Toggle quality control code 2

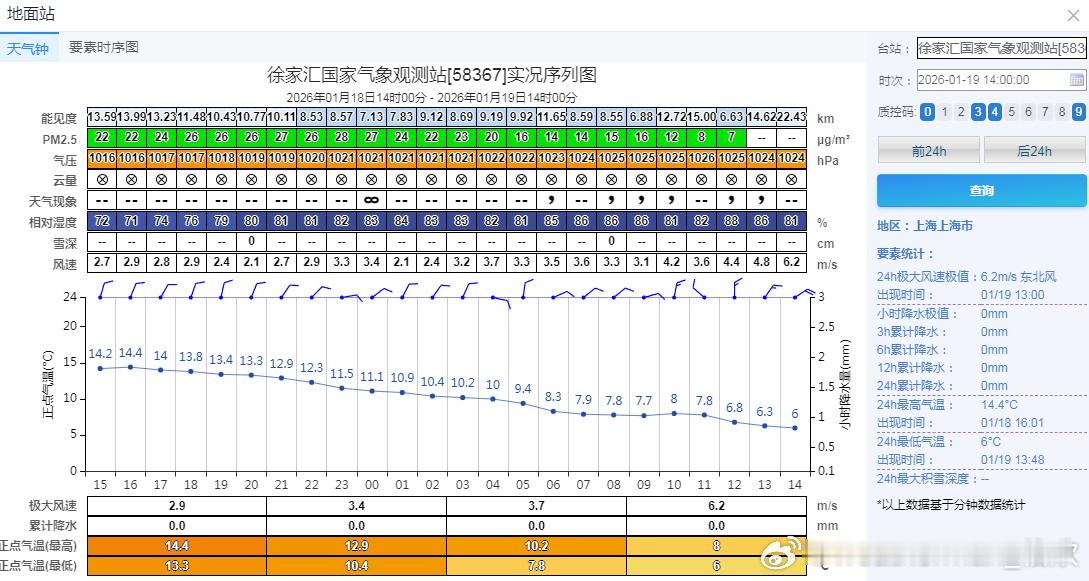(961, 112)
